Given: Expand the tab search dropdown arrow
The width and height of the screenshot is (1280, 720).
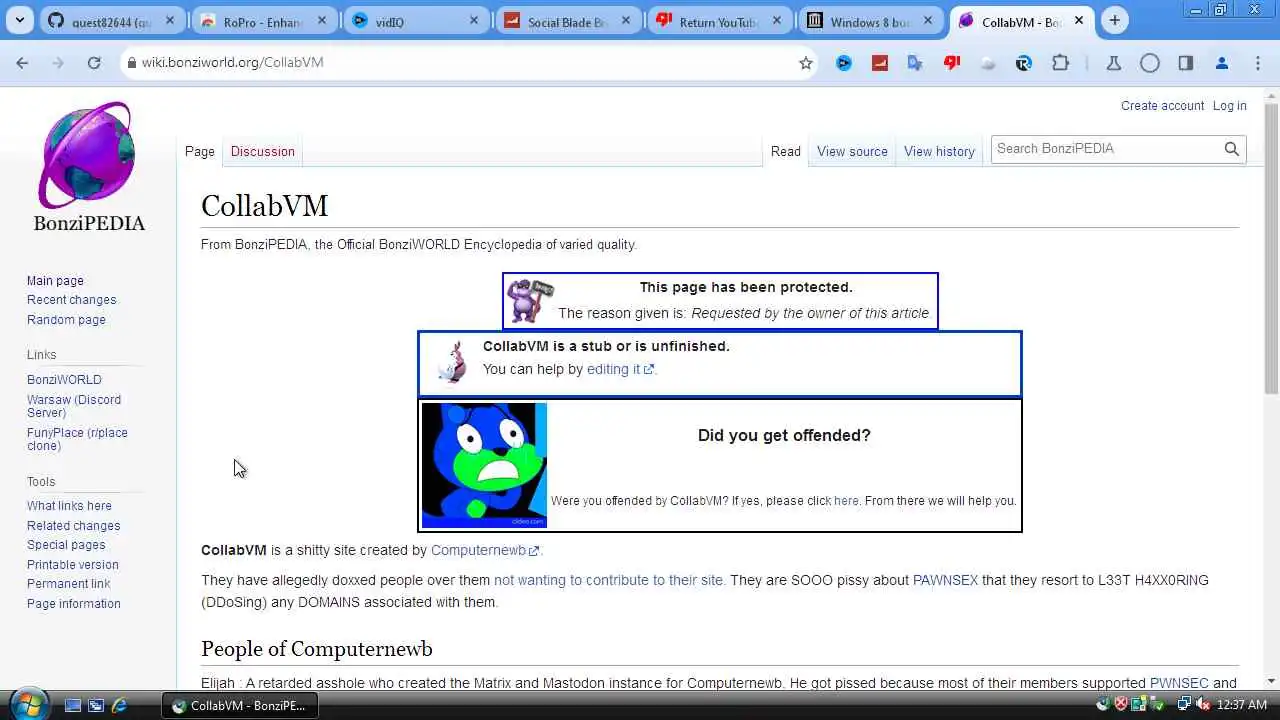Looking at the screenshot, I should [20, 20].
